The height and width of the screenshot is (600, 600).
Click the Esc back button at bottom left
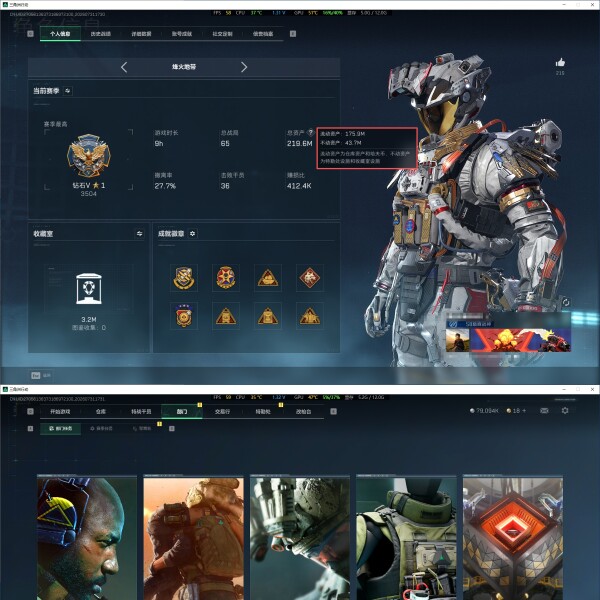(41, 375)
